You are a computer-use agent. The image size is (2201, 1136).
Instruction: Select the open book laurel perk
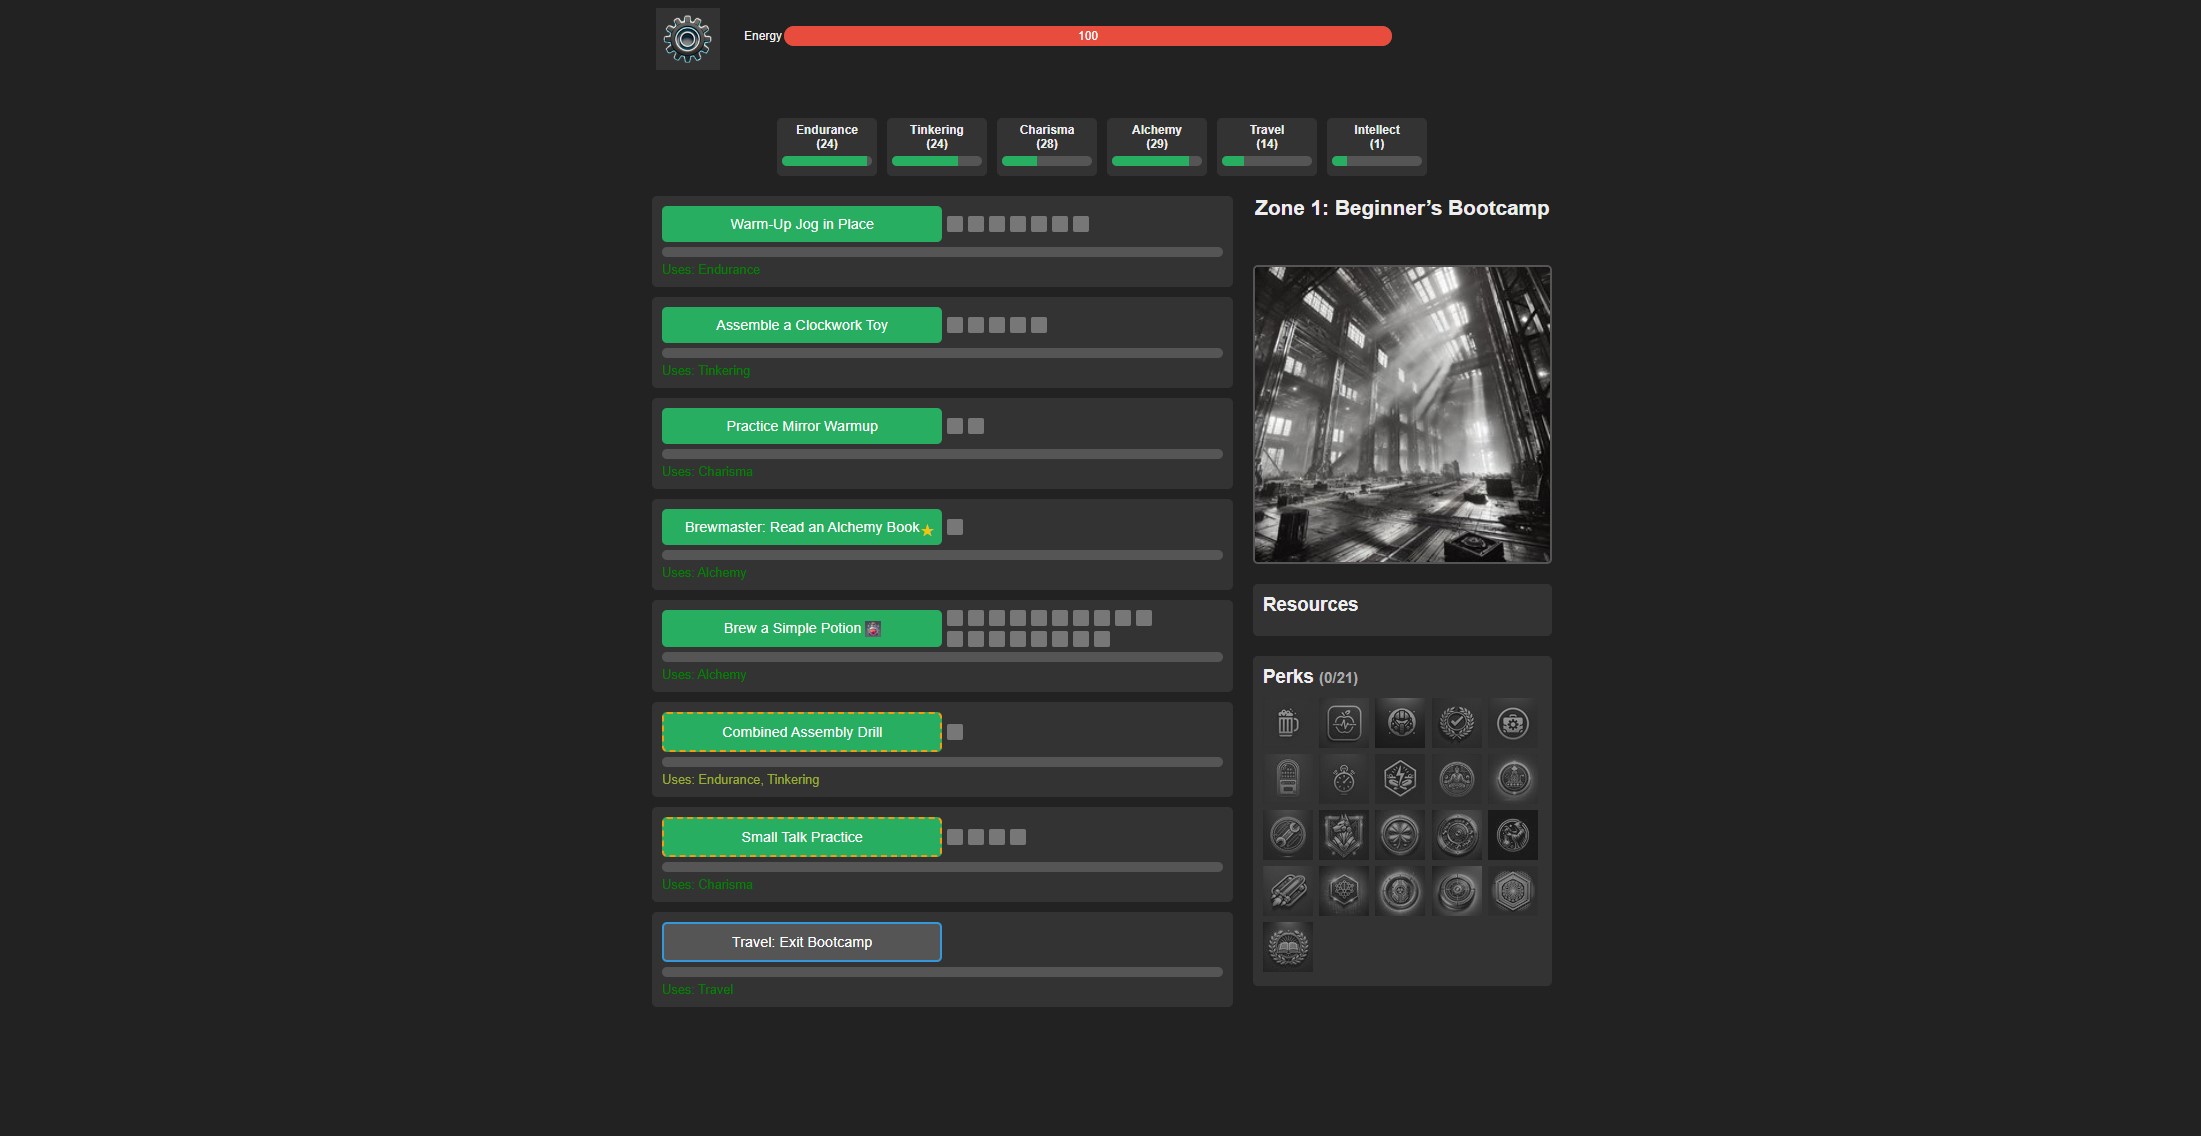1288,947
